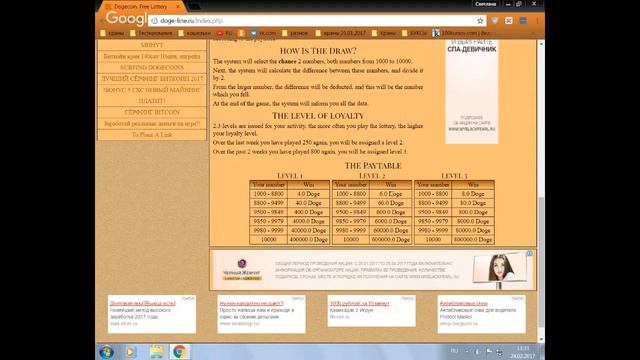Click the 'HOW IS THE DRAW?' heading
Viewport: 640px width, 360px height.
point(318,51)
